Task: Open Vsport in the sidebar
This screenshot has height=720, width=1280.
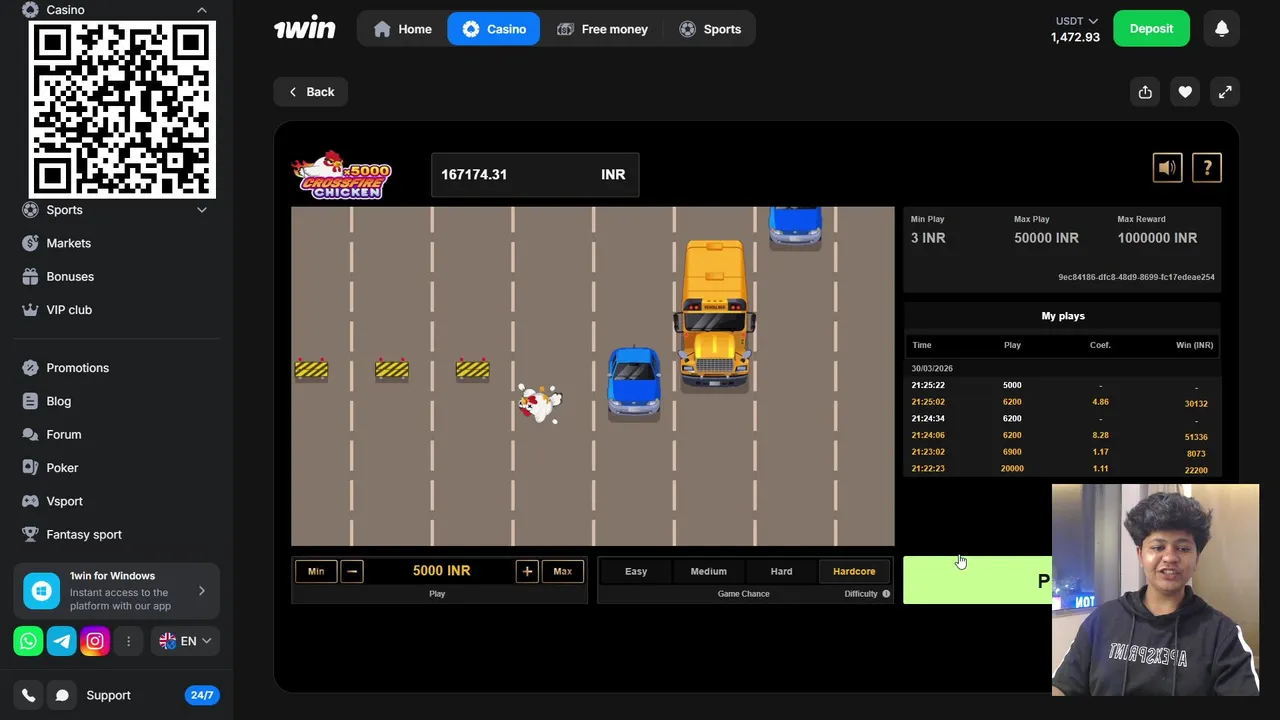Action: 64,501
